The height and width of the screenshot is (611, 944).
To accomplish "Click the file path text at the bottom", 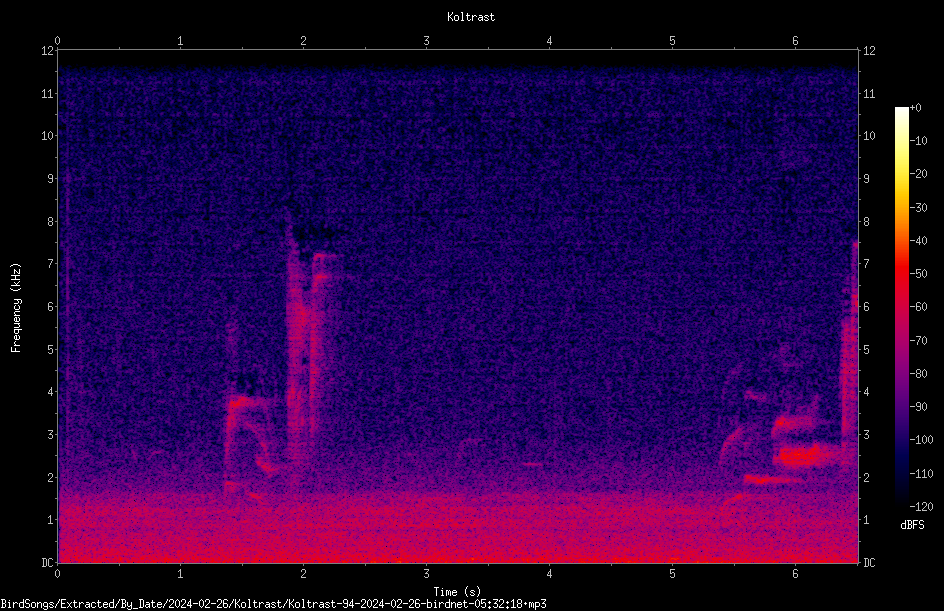I will [273, 604].
